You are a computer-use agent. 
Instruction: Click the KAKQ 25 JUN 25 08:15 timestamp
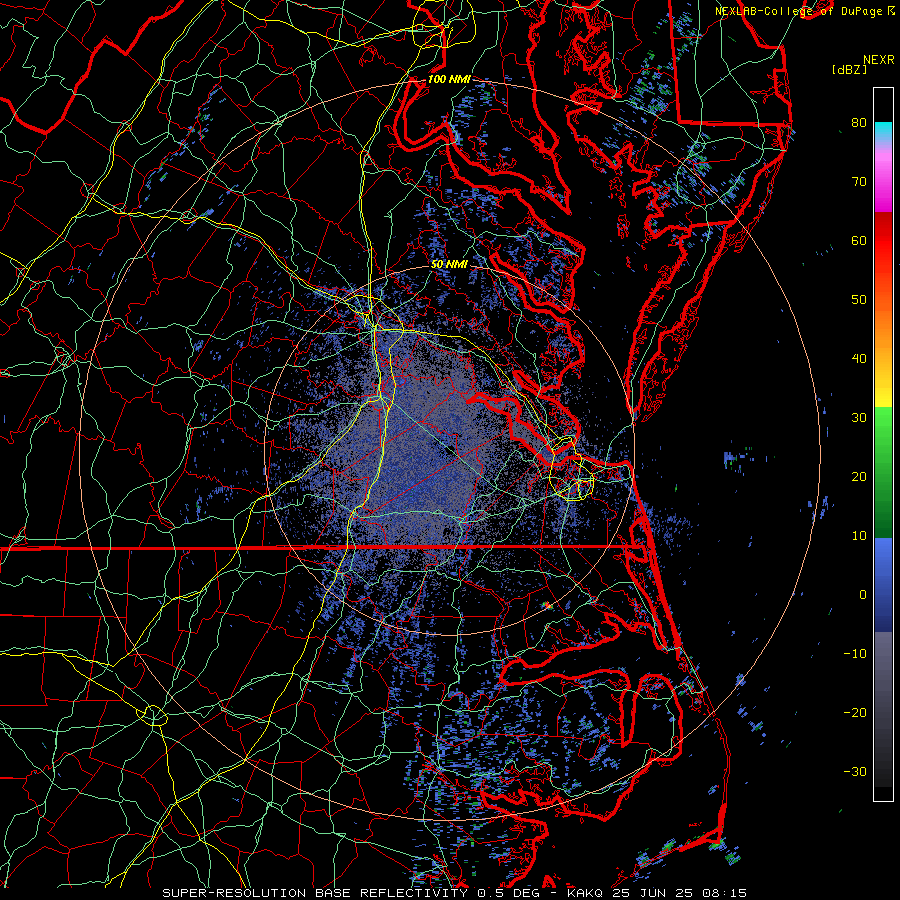[657, 893]
